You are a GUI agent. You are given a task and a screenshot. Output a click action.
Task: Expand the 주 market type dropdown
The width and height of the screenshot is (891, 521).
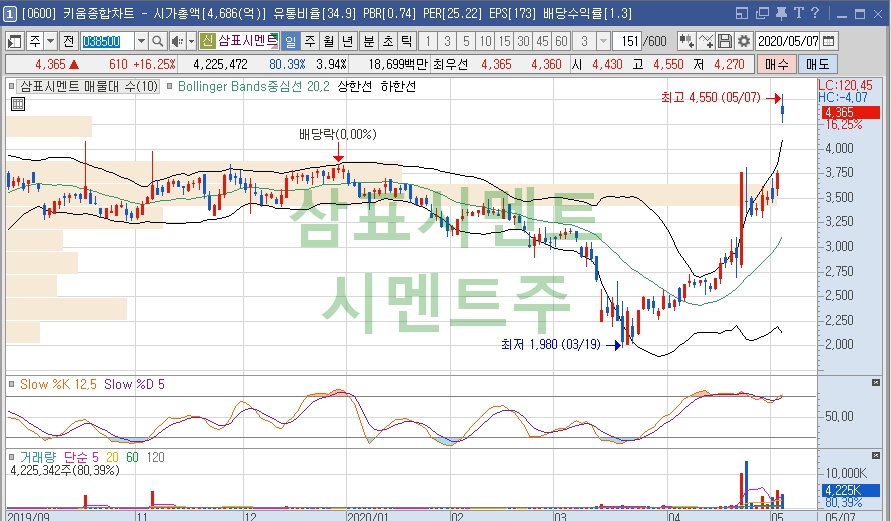(51, 41)
